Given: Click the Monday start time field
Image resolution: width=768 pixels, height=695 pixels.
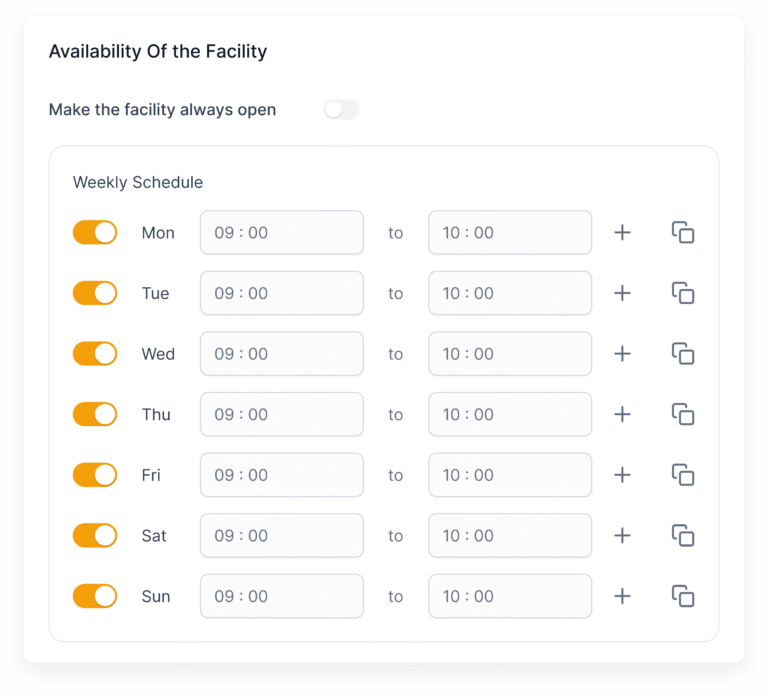Looking at the screenshot, I should [282, 233].
